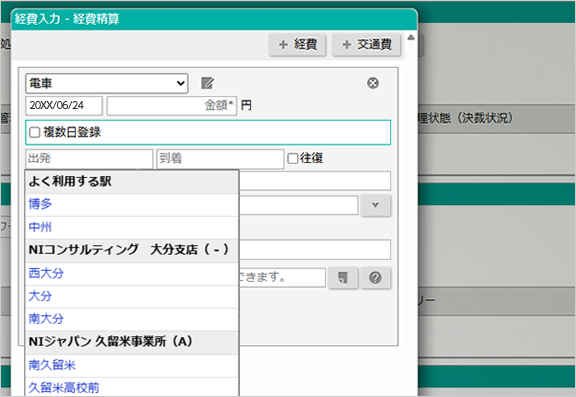The width and height of the screenshot is (576, 397).
Task: Click the scroll up arrow of dialog
Action: [x=411, y=37]
